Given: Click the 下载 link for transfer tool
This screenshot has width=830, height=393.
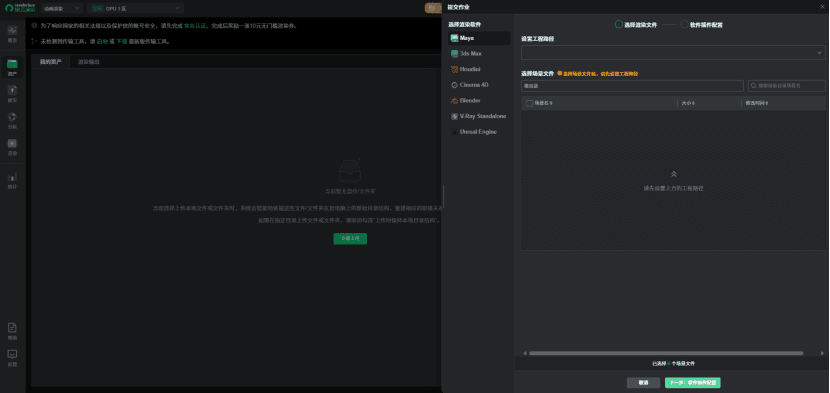Looking at the screenshot, I should (121, 41).
